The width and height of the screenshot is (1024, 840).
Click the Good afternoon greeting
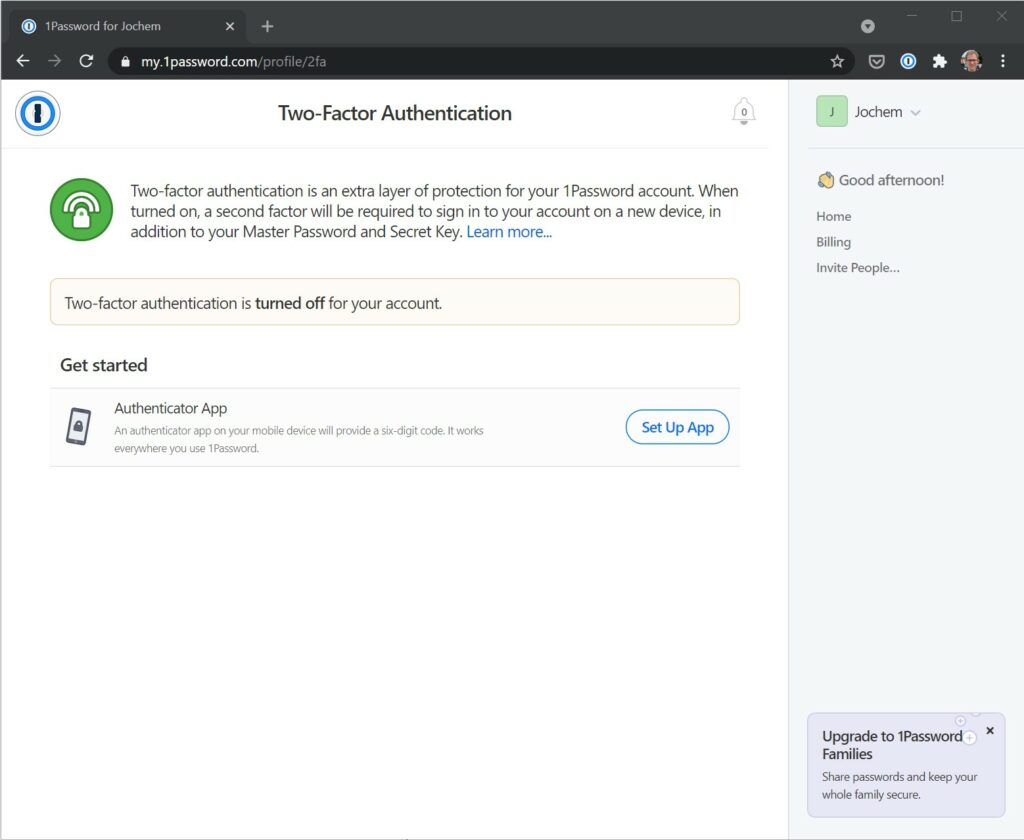point(891,180)
